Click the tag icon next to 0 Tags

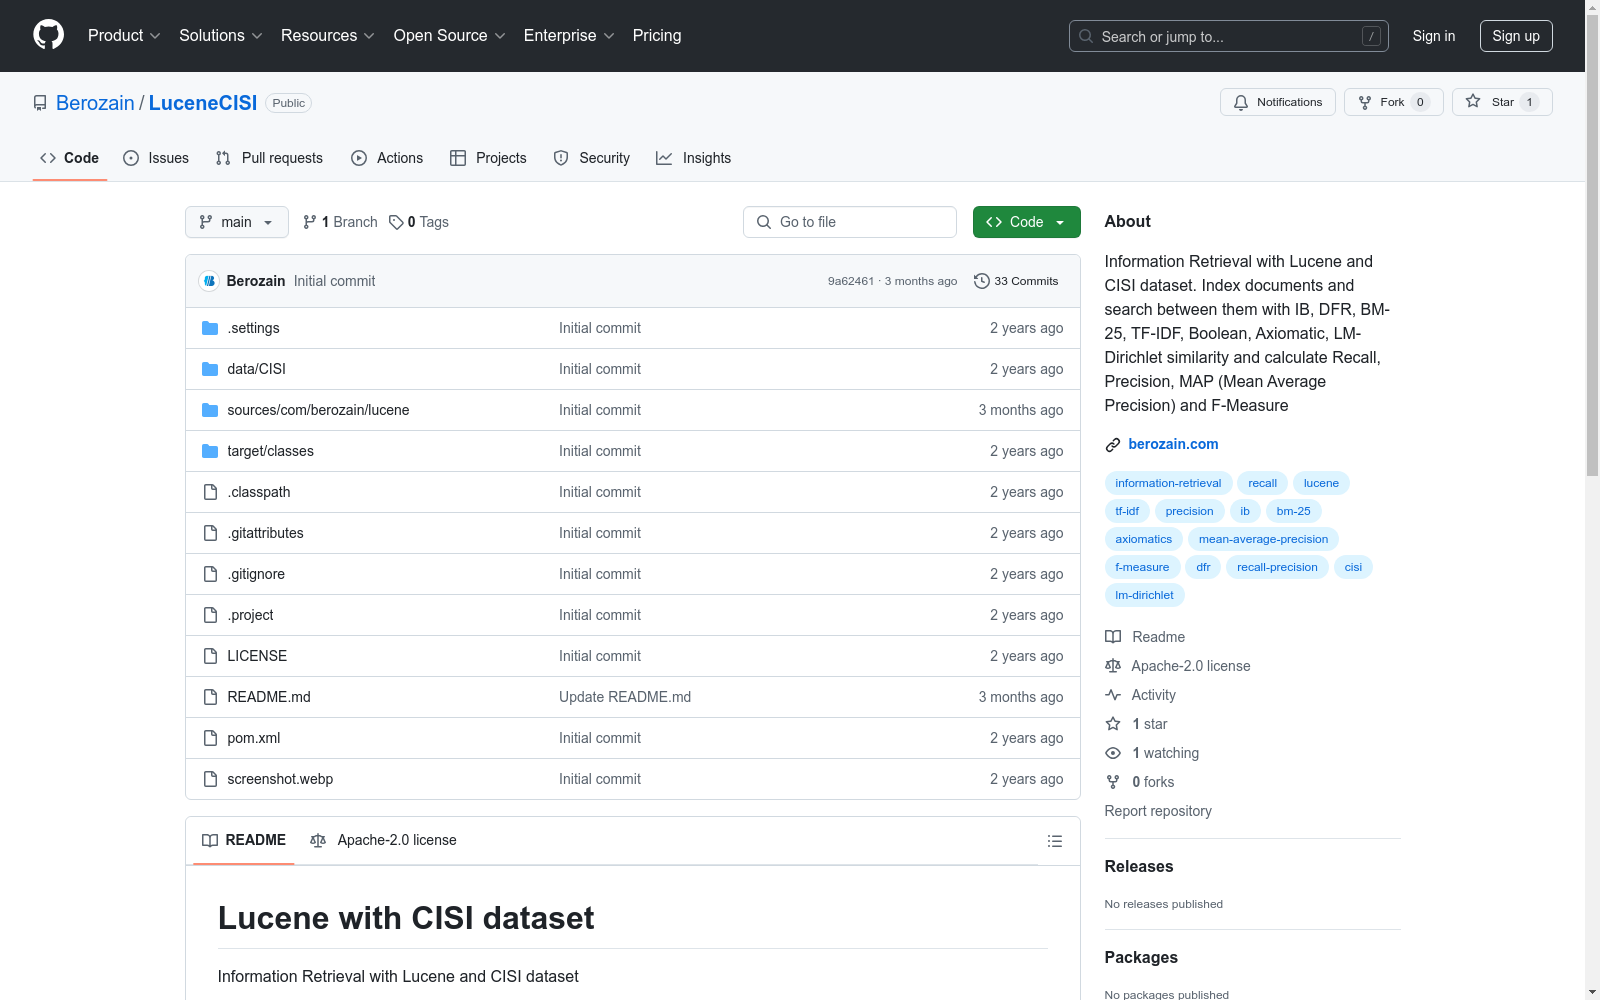point(396,222)
